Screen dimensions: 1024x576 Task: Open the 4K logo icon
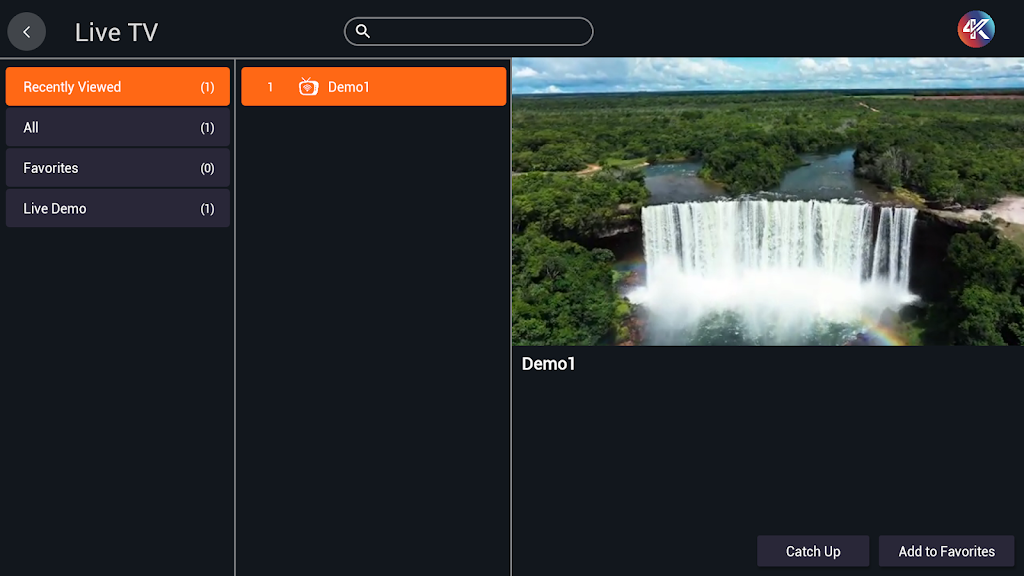click(x=975, y=30)
